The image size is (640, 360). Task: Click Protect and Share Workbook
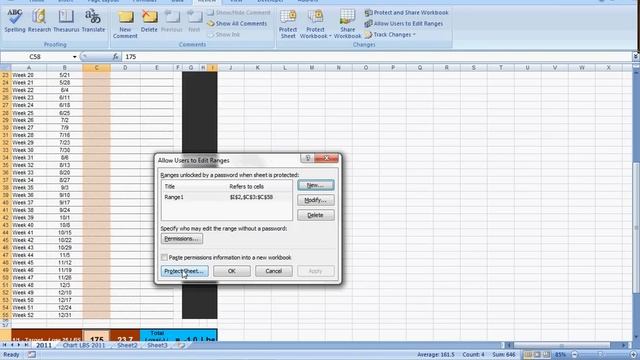tap(407, 13)
